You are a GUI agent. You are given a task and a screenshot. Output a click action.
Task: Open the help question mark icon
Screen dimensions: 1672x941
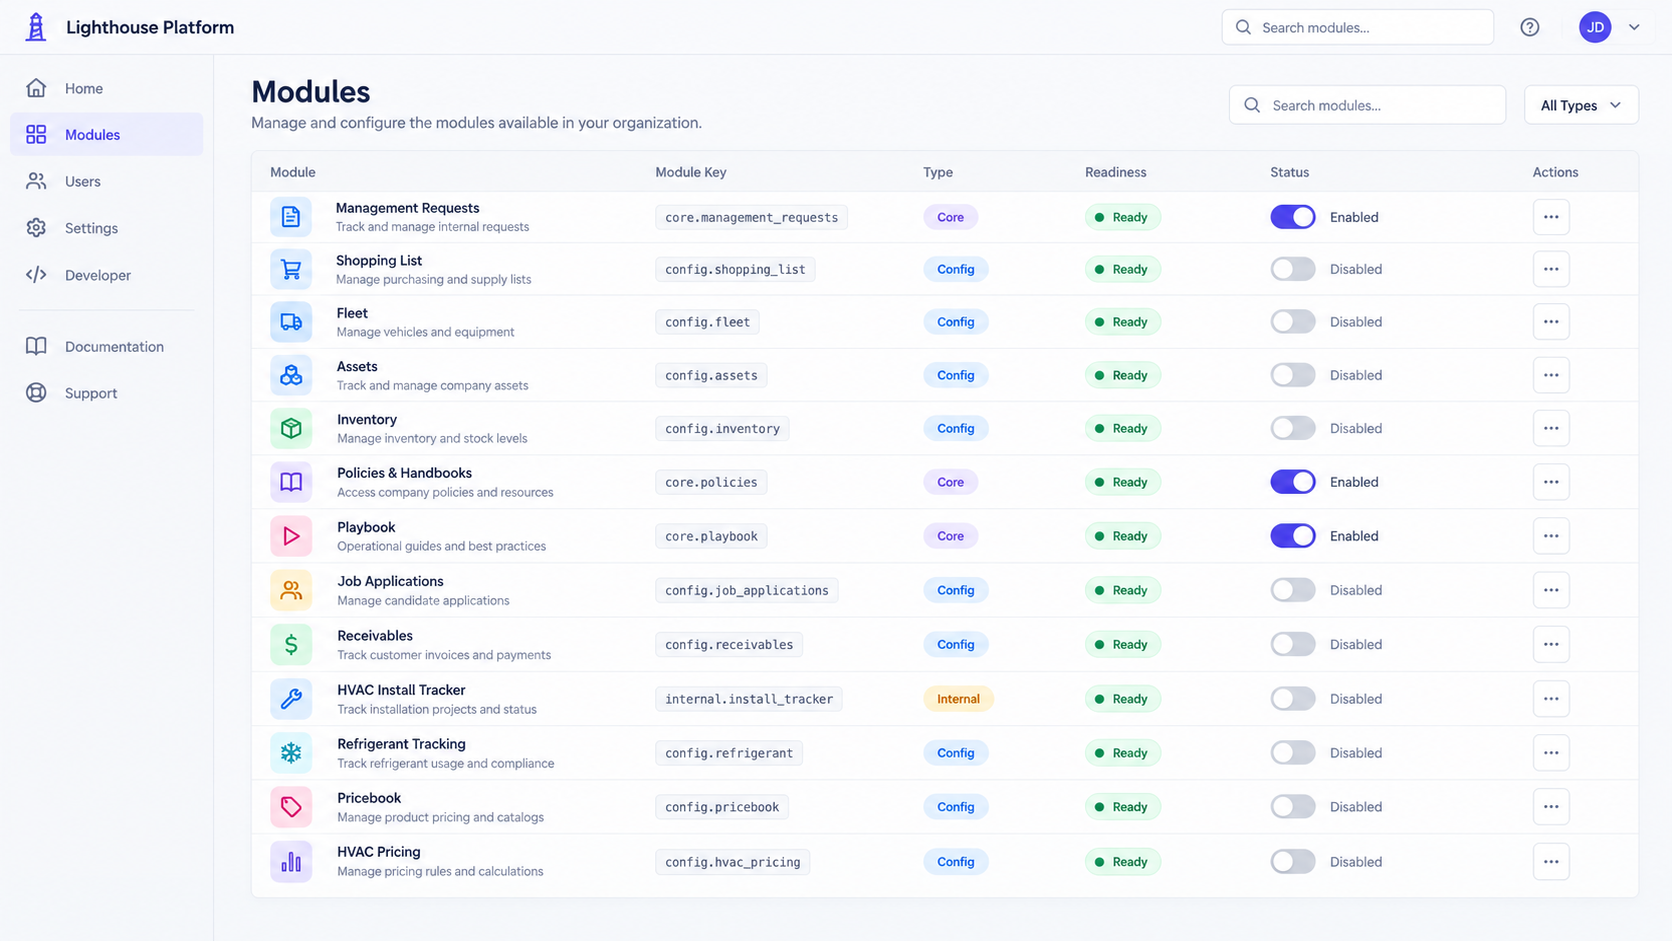click(1529, 27)
